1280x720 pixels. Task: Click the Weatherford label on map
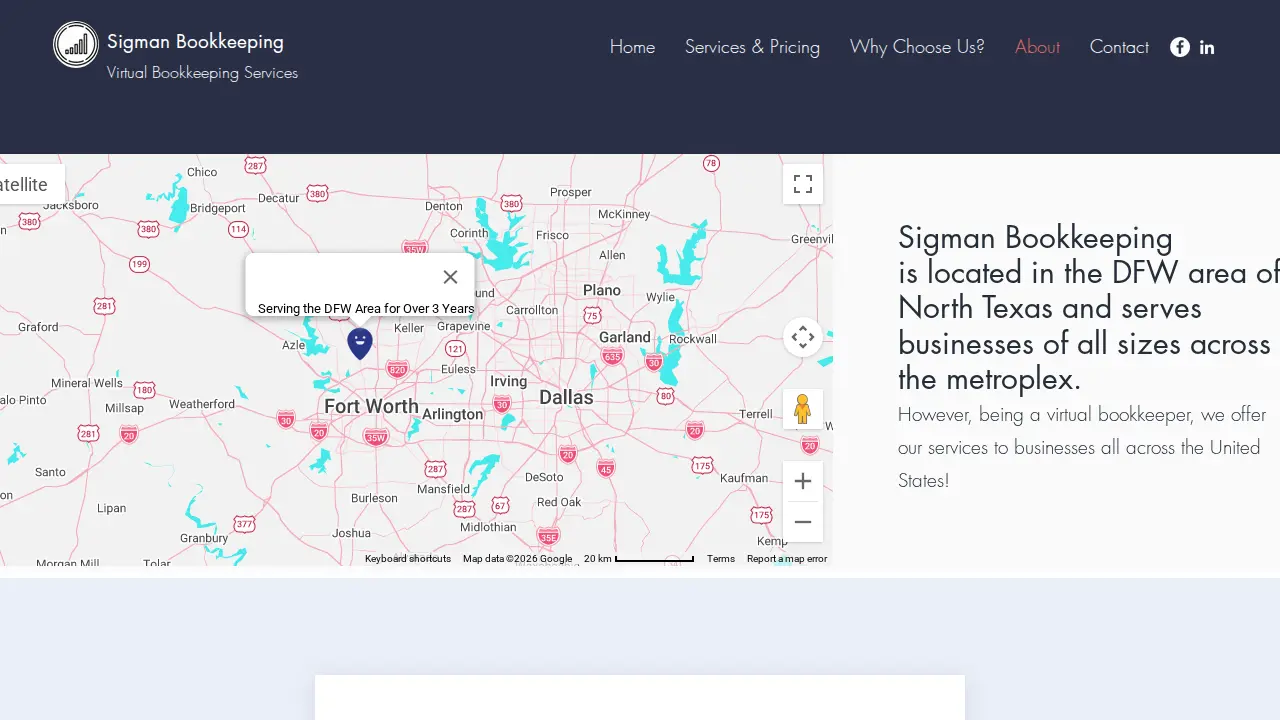pos(202,404)
